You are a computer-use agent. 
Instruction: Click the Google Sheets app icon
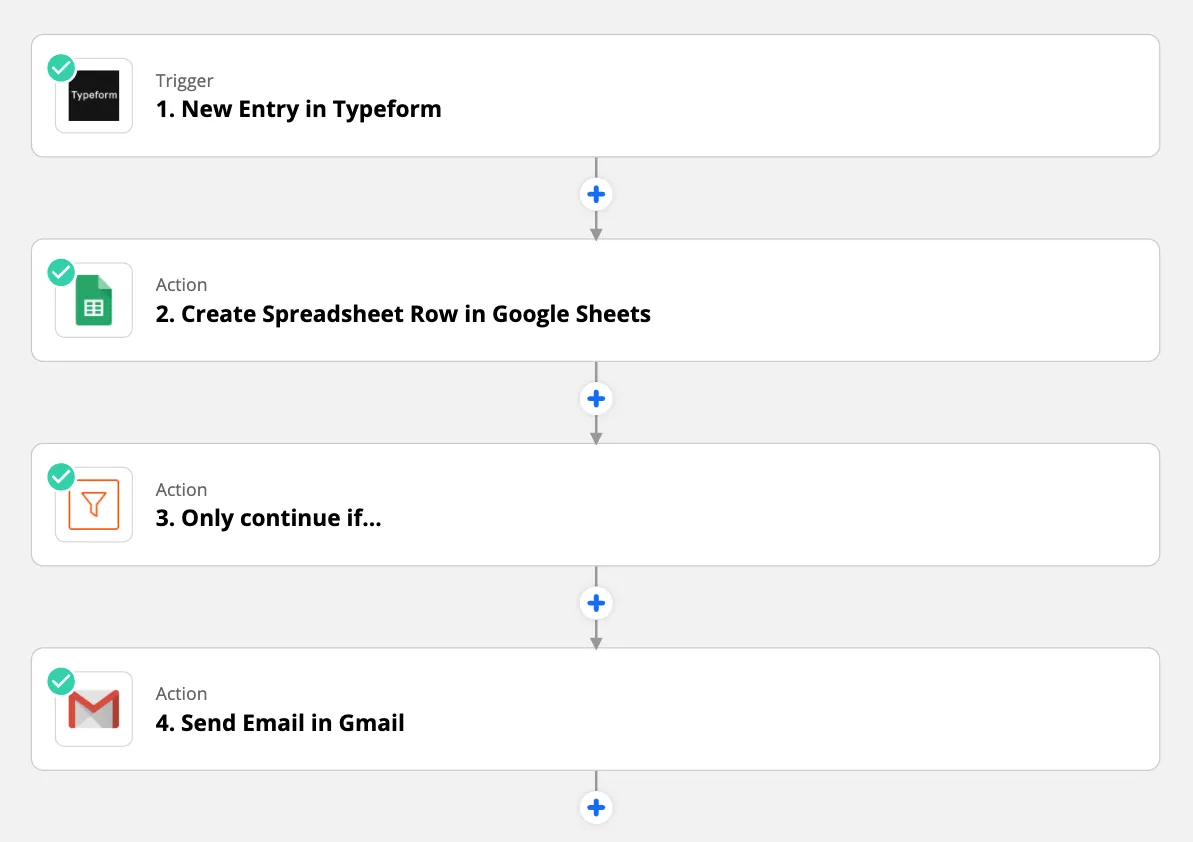tap(94, 300)
